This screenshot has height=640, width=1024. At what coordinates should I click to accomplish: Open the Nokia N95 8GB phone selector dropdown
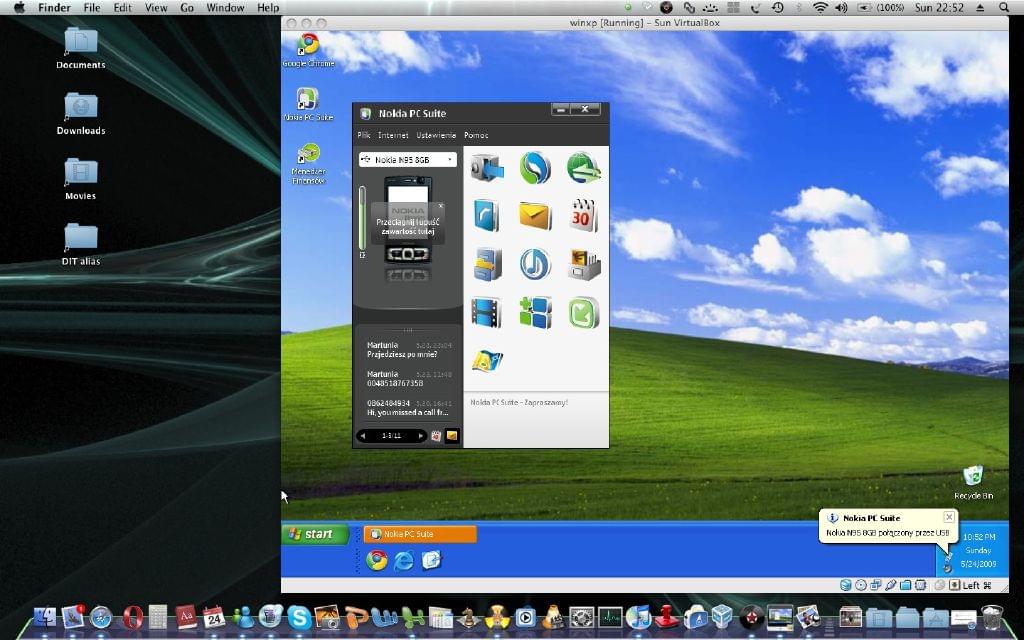408,159
